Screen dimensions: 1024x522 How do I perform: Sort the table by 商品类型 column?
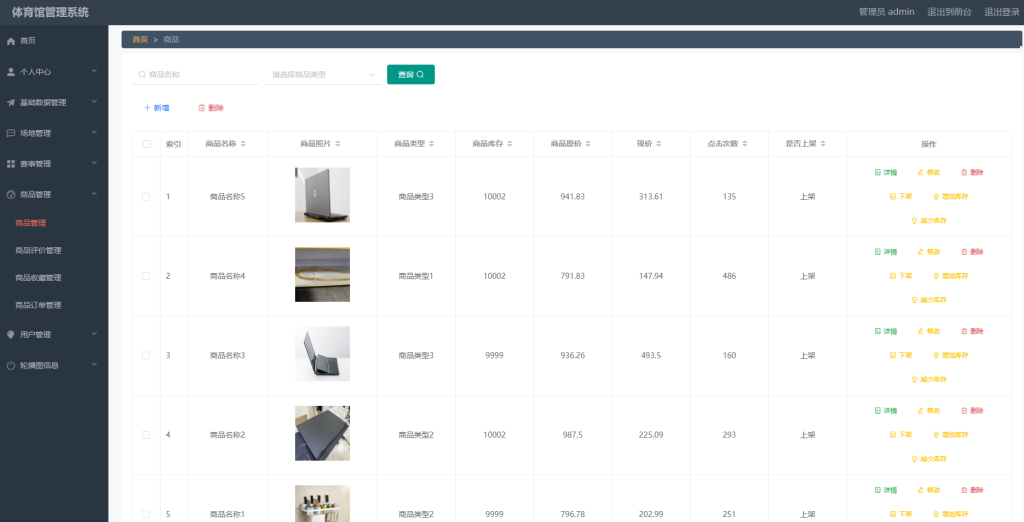(432, 144)
